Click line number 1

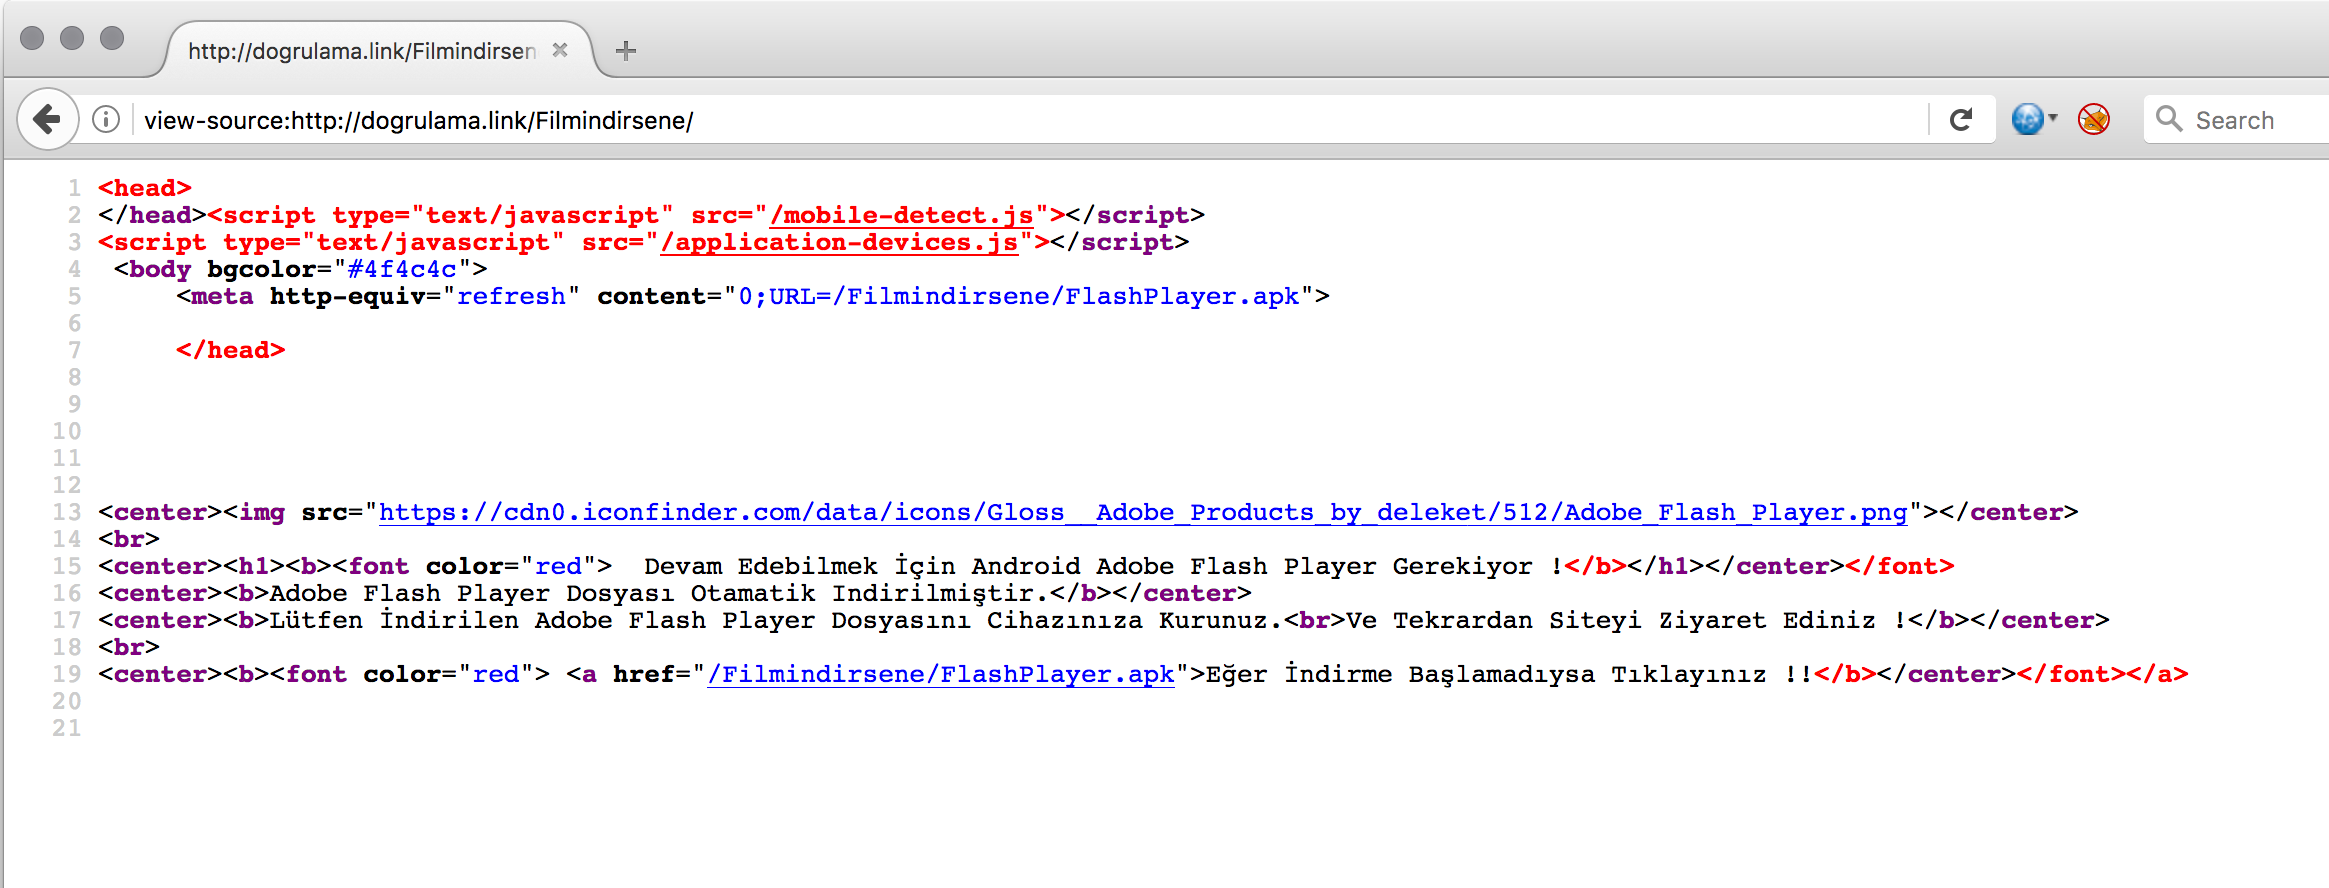click(x=74, y=188)
